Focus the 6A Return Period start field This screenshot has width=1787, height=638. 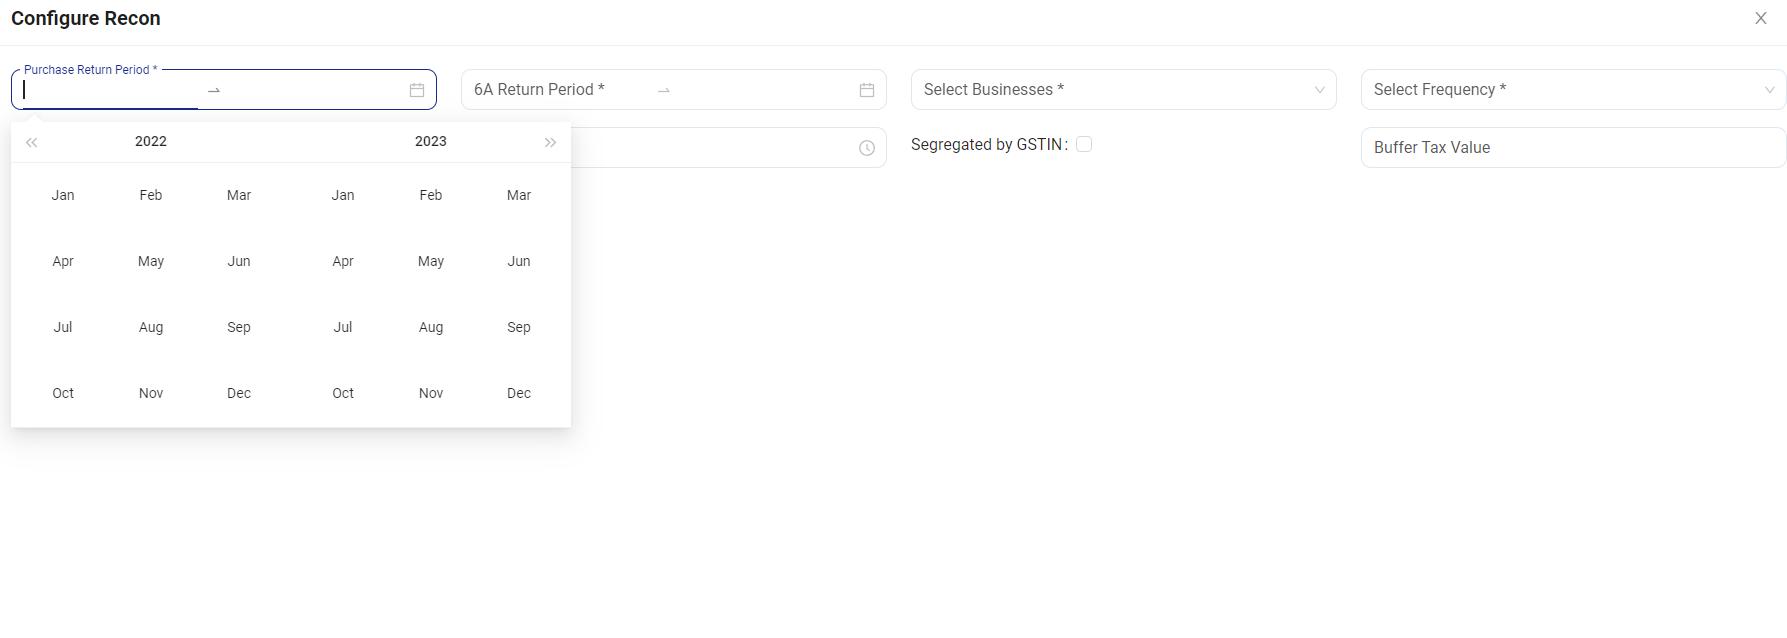(555, 90)
